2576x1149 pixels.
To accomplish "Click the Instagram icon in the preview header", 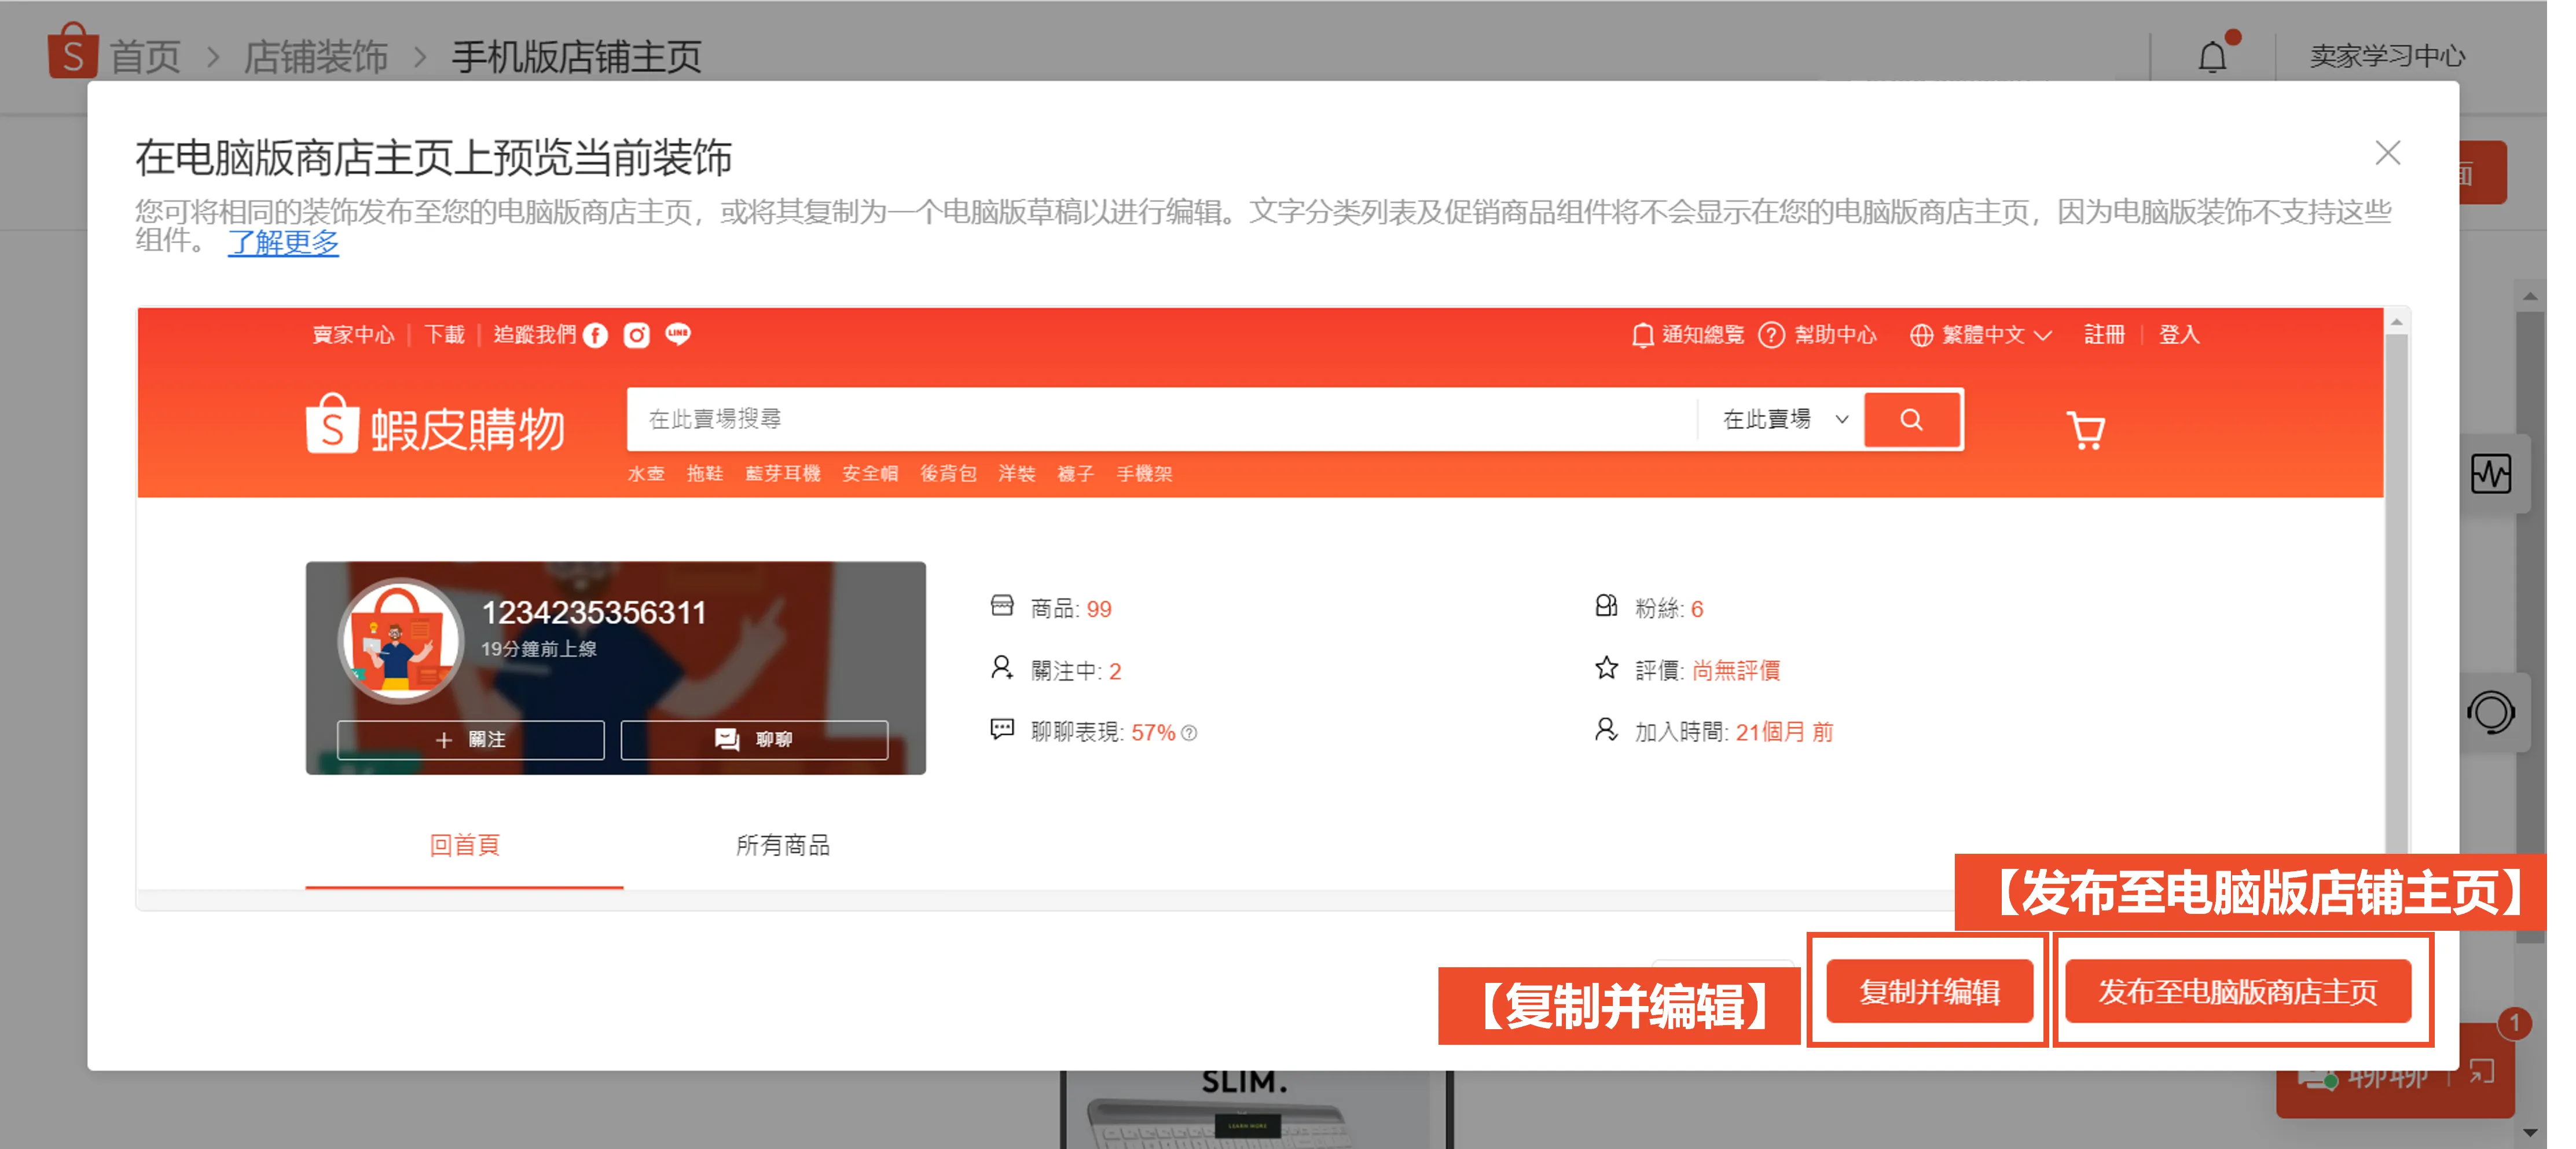I will pyautogui.click(x=637, y=335).
